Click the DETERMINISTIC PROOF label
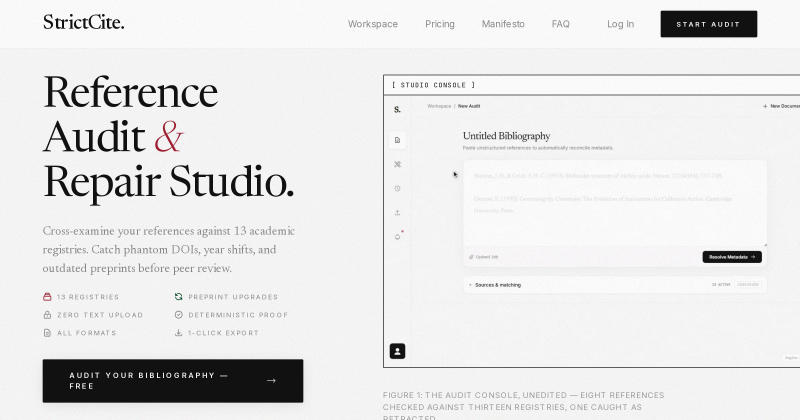This screenshot has height=420, width=800. coord(238,315)
